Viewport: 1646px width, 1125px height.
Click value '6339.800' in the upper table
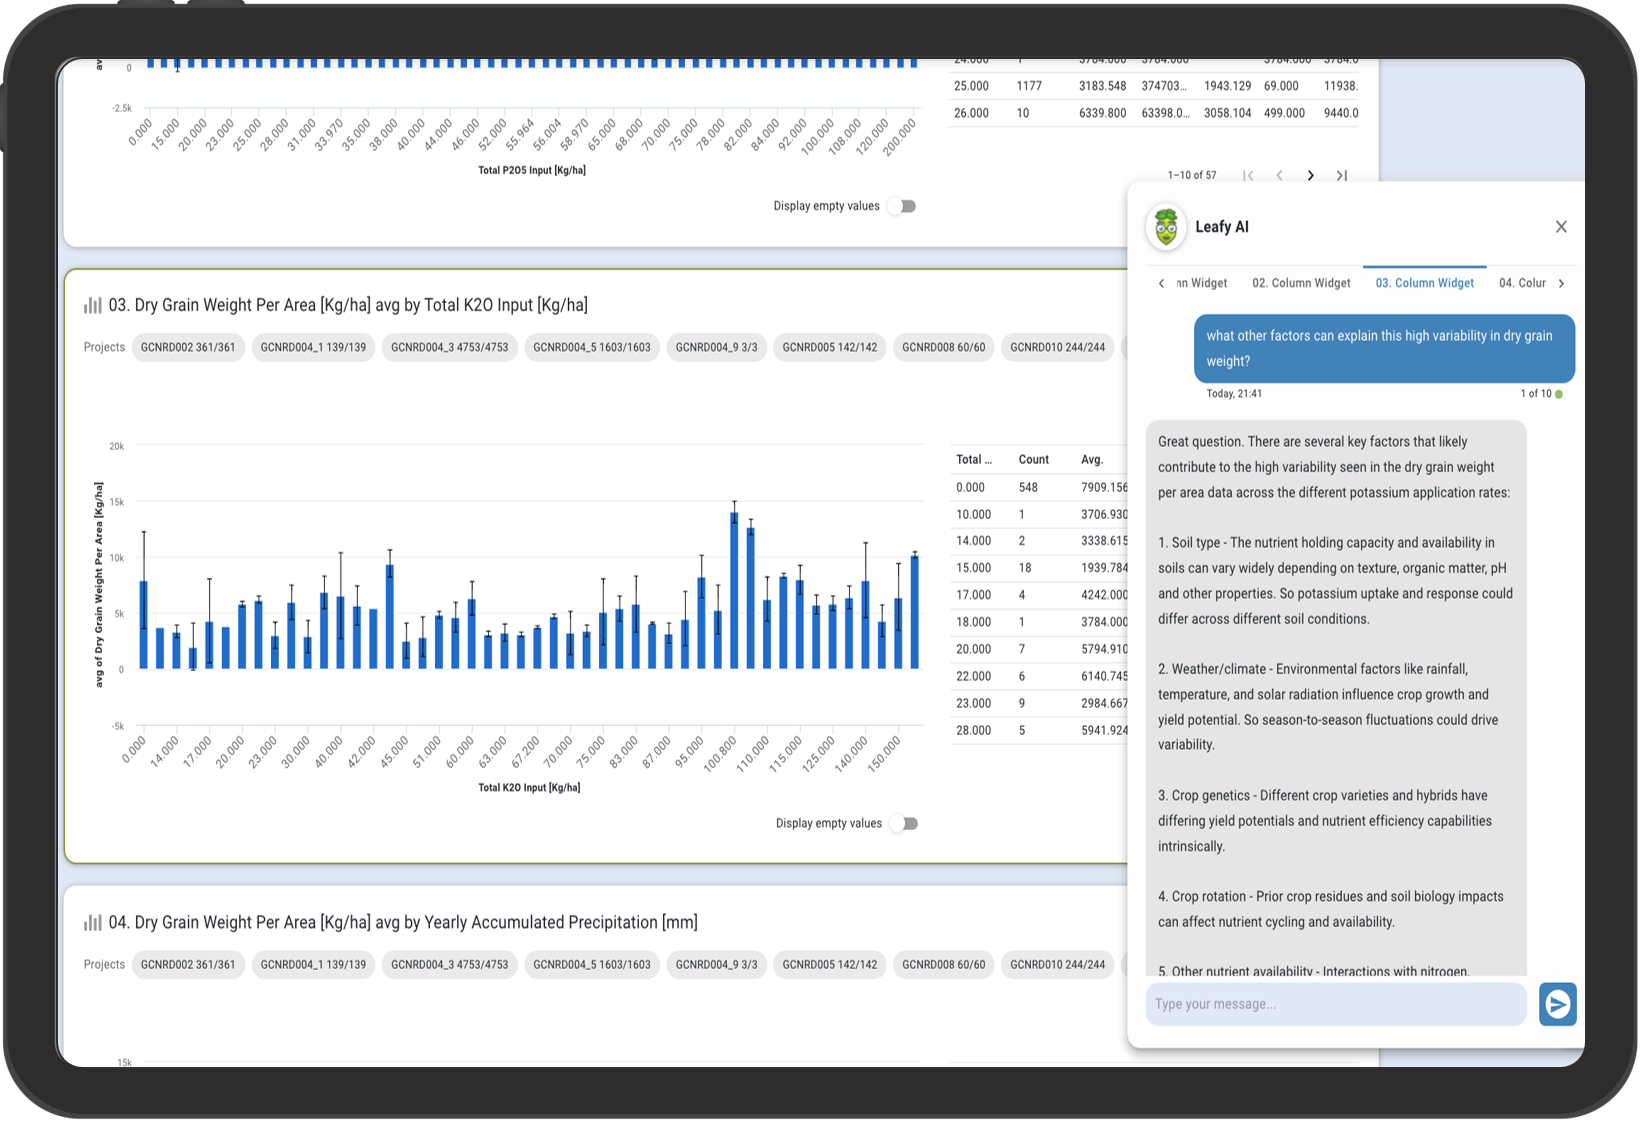pyautogui.click(x=1103, y=114)
